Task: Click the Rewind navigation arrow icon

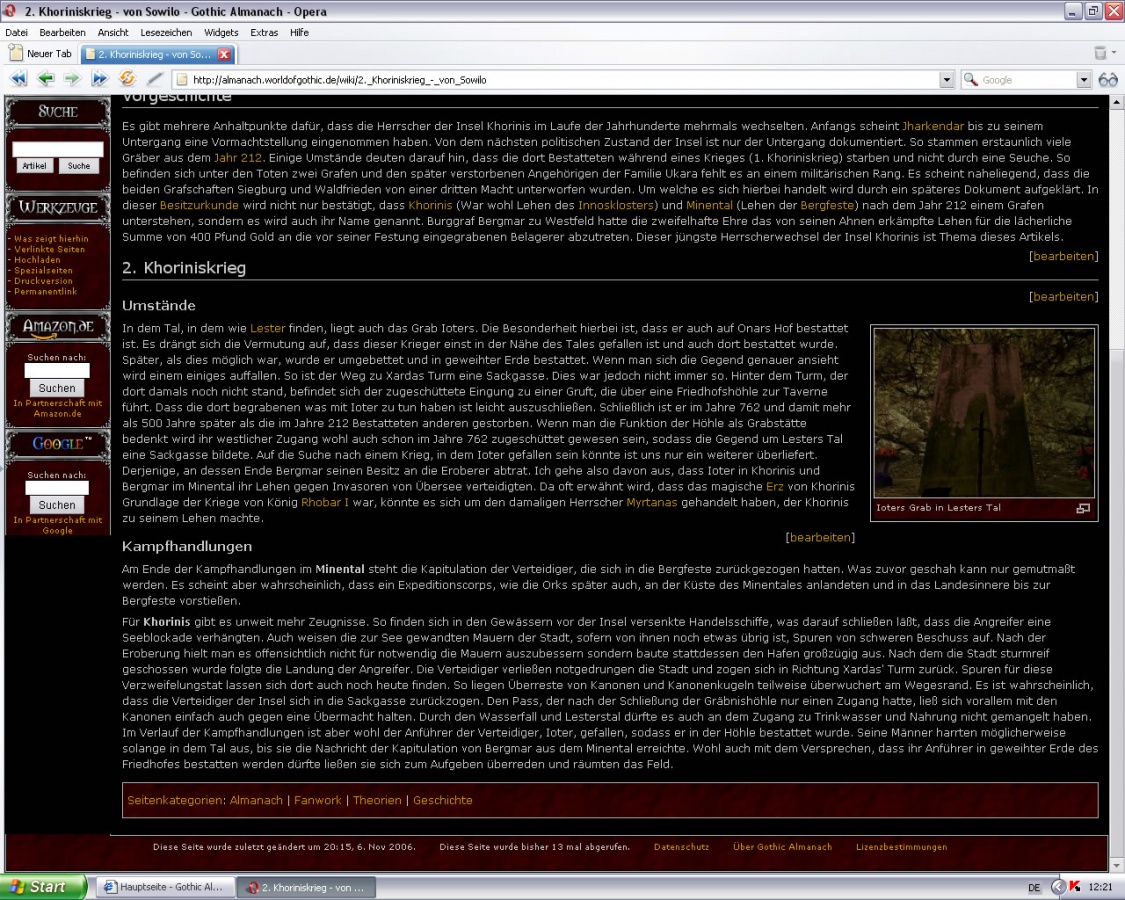Action: click(18, 79)
